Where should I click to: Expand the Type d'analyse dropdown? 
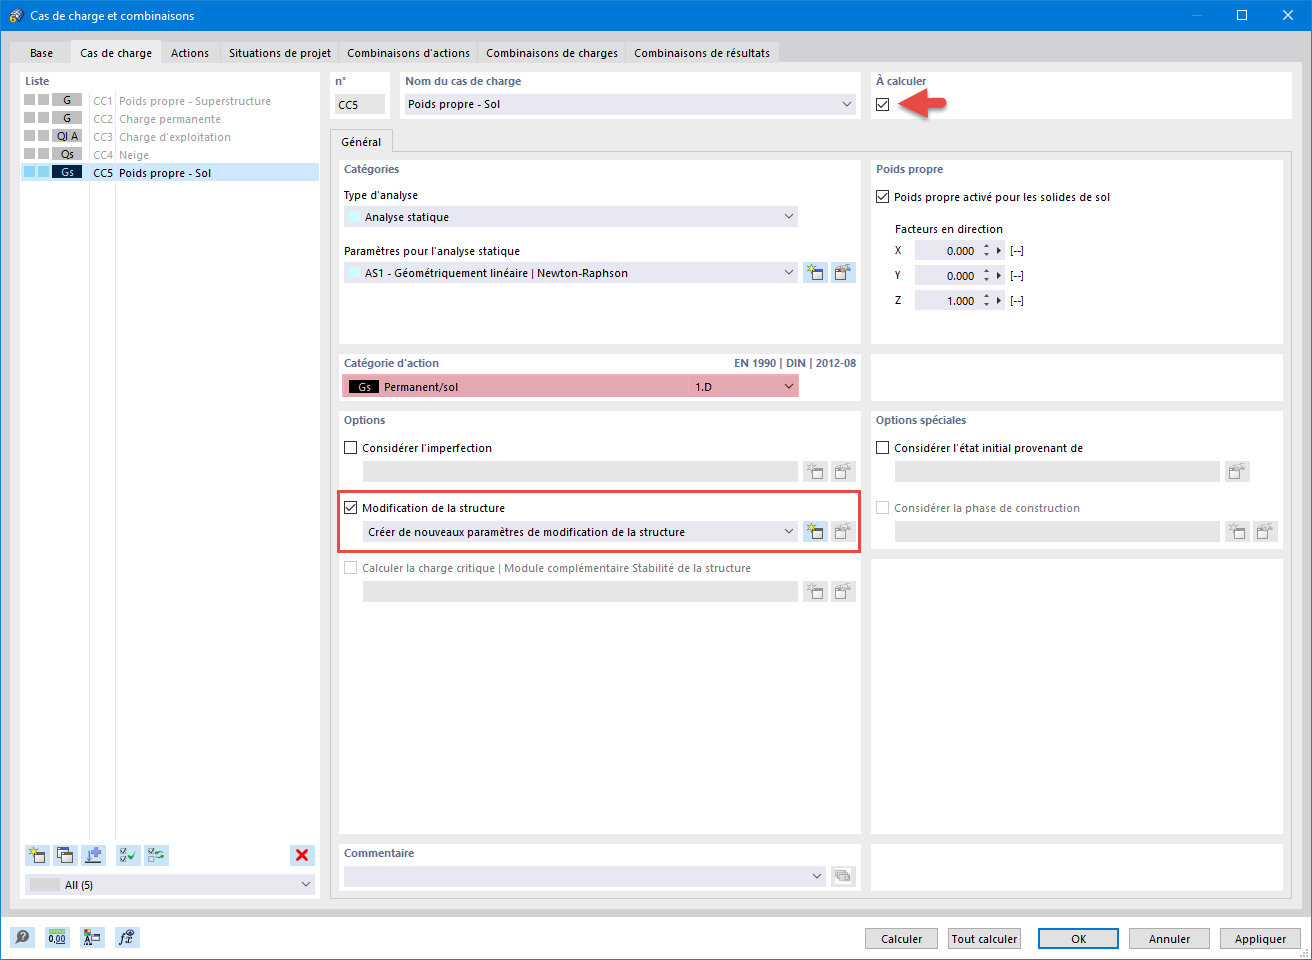[788, 216]
